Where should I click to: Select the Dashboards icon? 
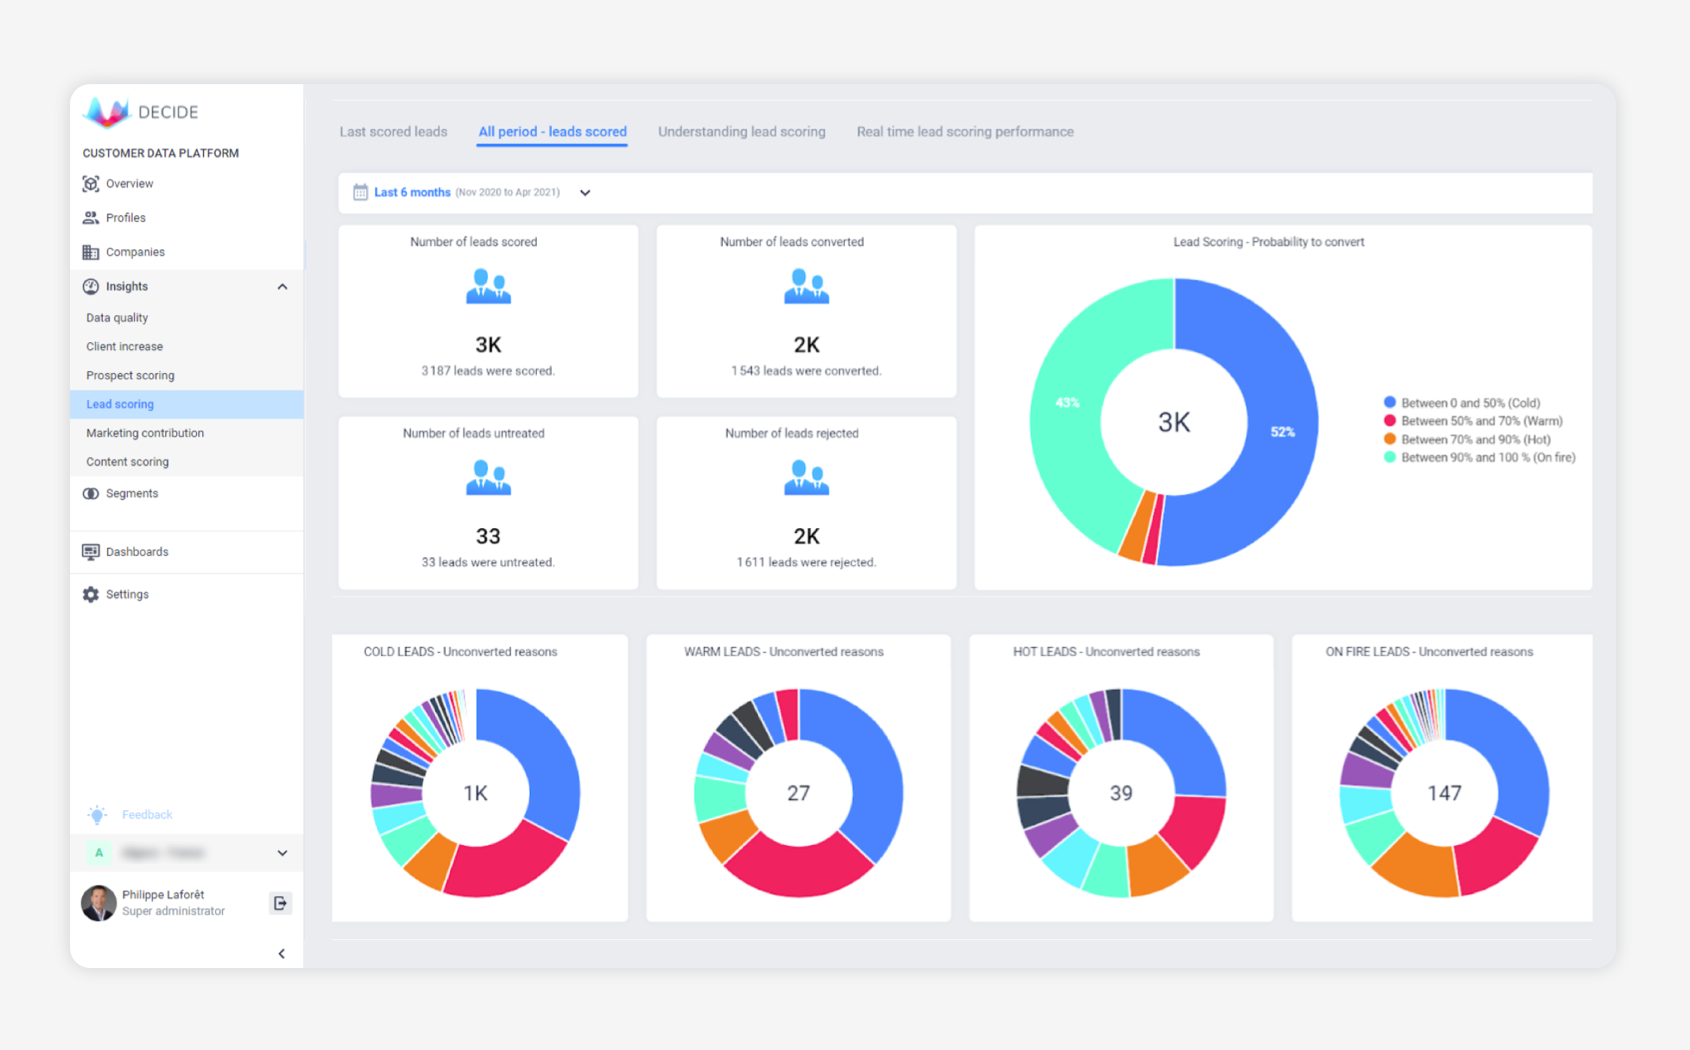point(91,551)
